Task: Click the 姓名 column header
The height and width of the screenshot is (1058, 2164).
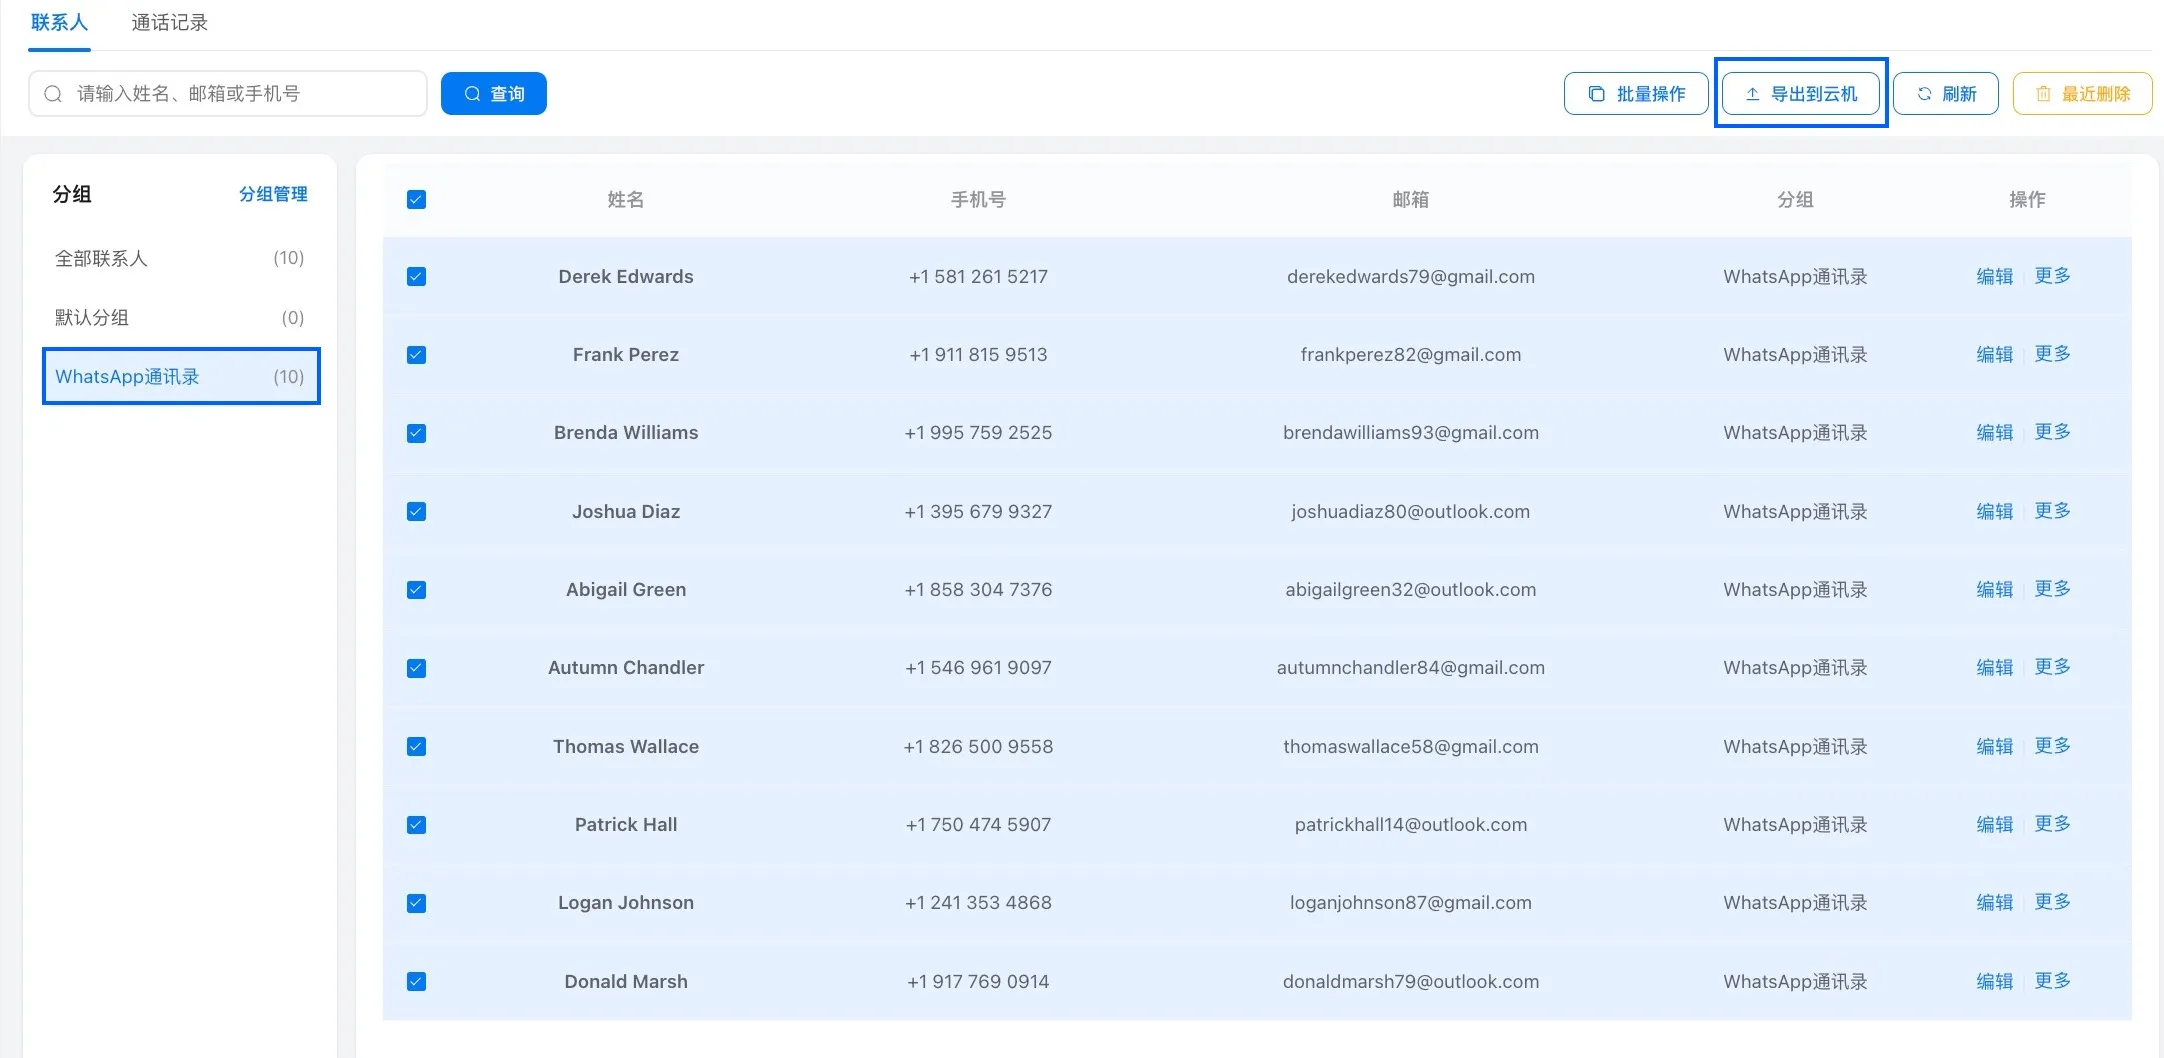Action: tap(626, 200)
